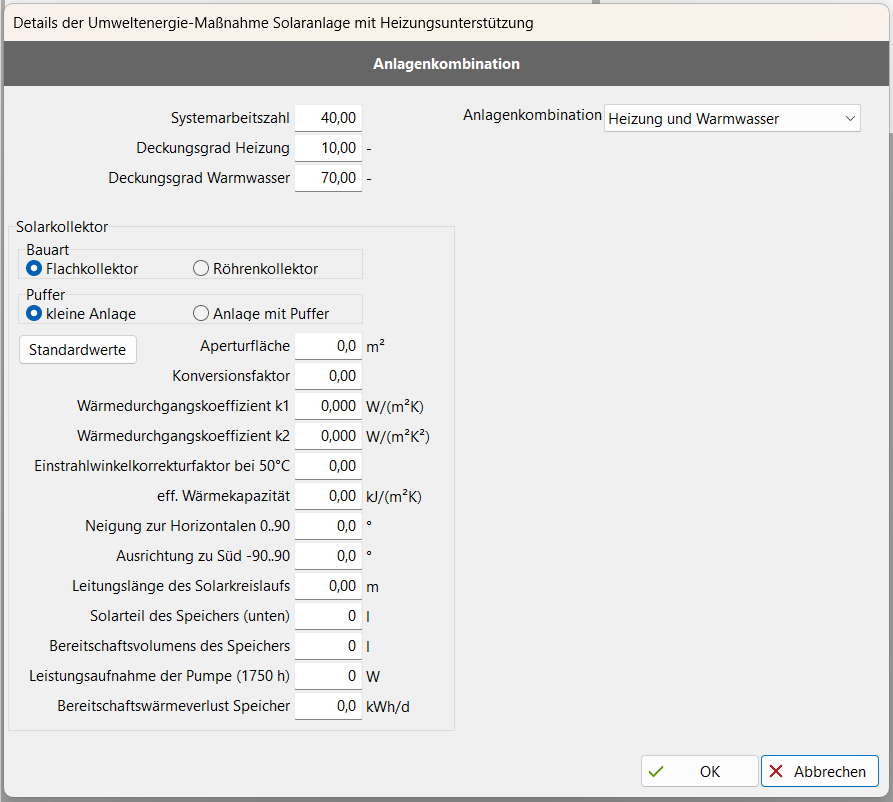Click the Neigung zur Horizontalen field

tap(328, 526)
